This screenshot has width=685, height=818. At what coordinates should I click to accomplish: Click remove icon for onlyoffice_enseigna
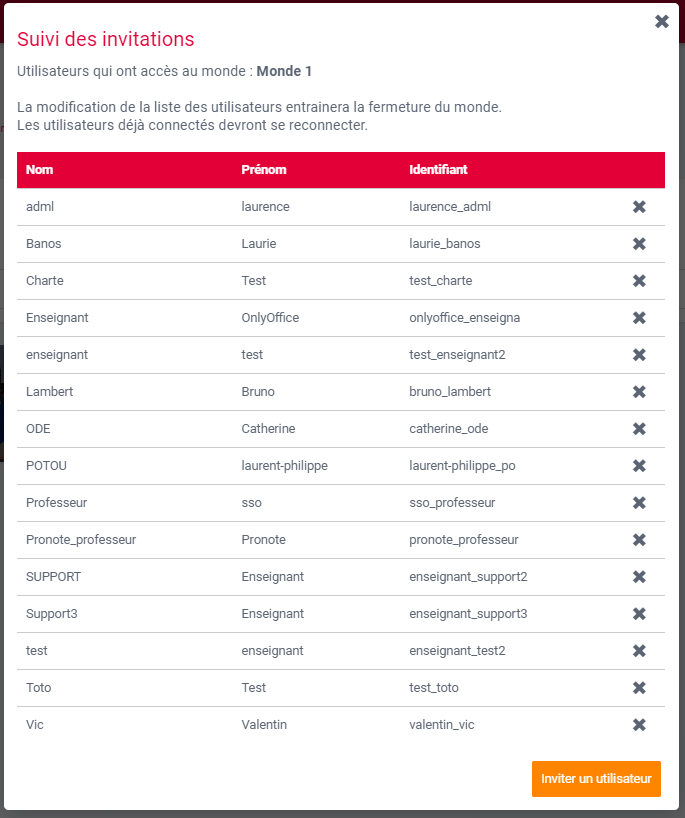click(x=639, y=318)
